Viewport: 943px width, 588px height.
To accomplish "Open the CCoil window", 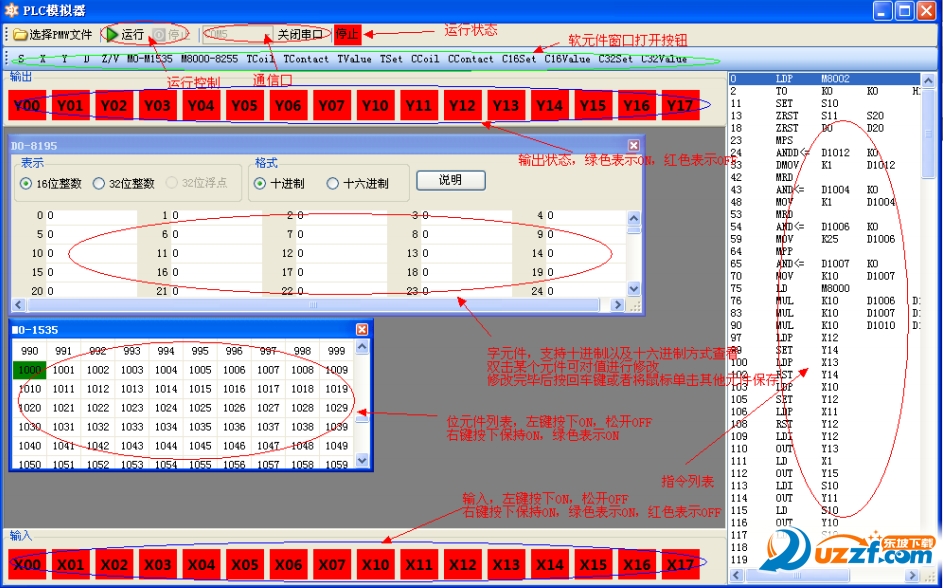I will click(425, 59).
